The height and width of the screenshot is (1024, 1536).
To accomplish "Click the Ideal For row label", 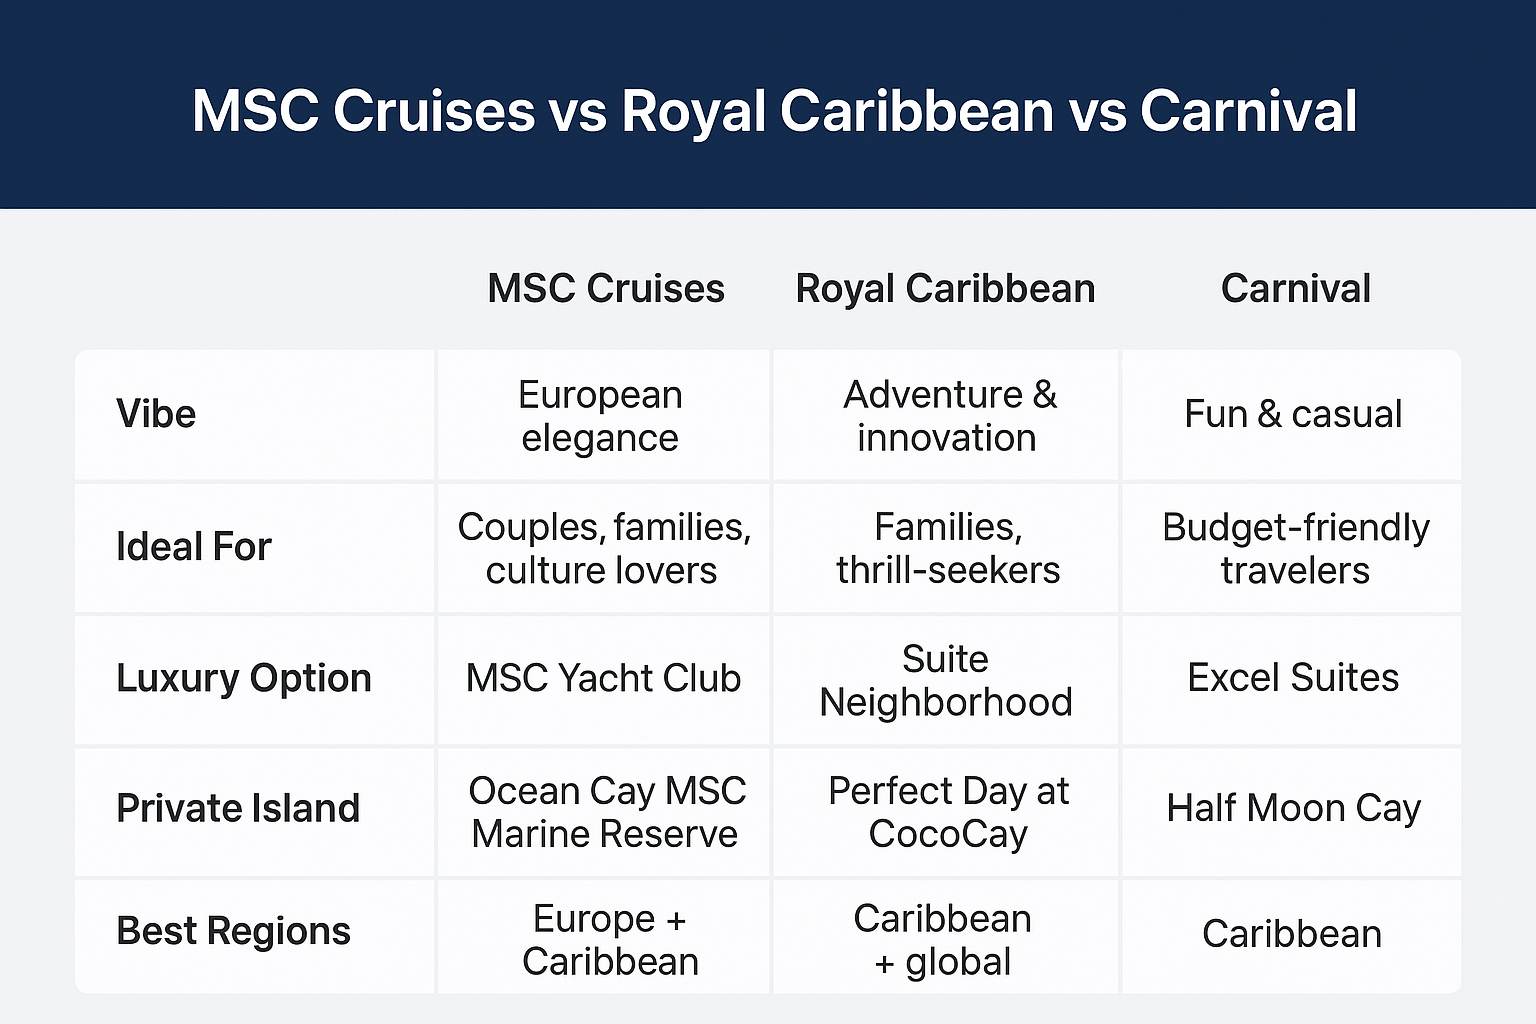I will tap(194, 547).
